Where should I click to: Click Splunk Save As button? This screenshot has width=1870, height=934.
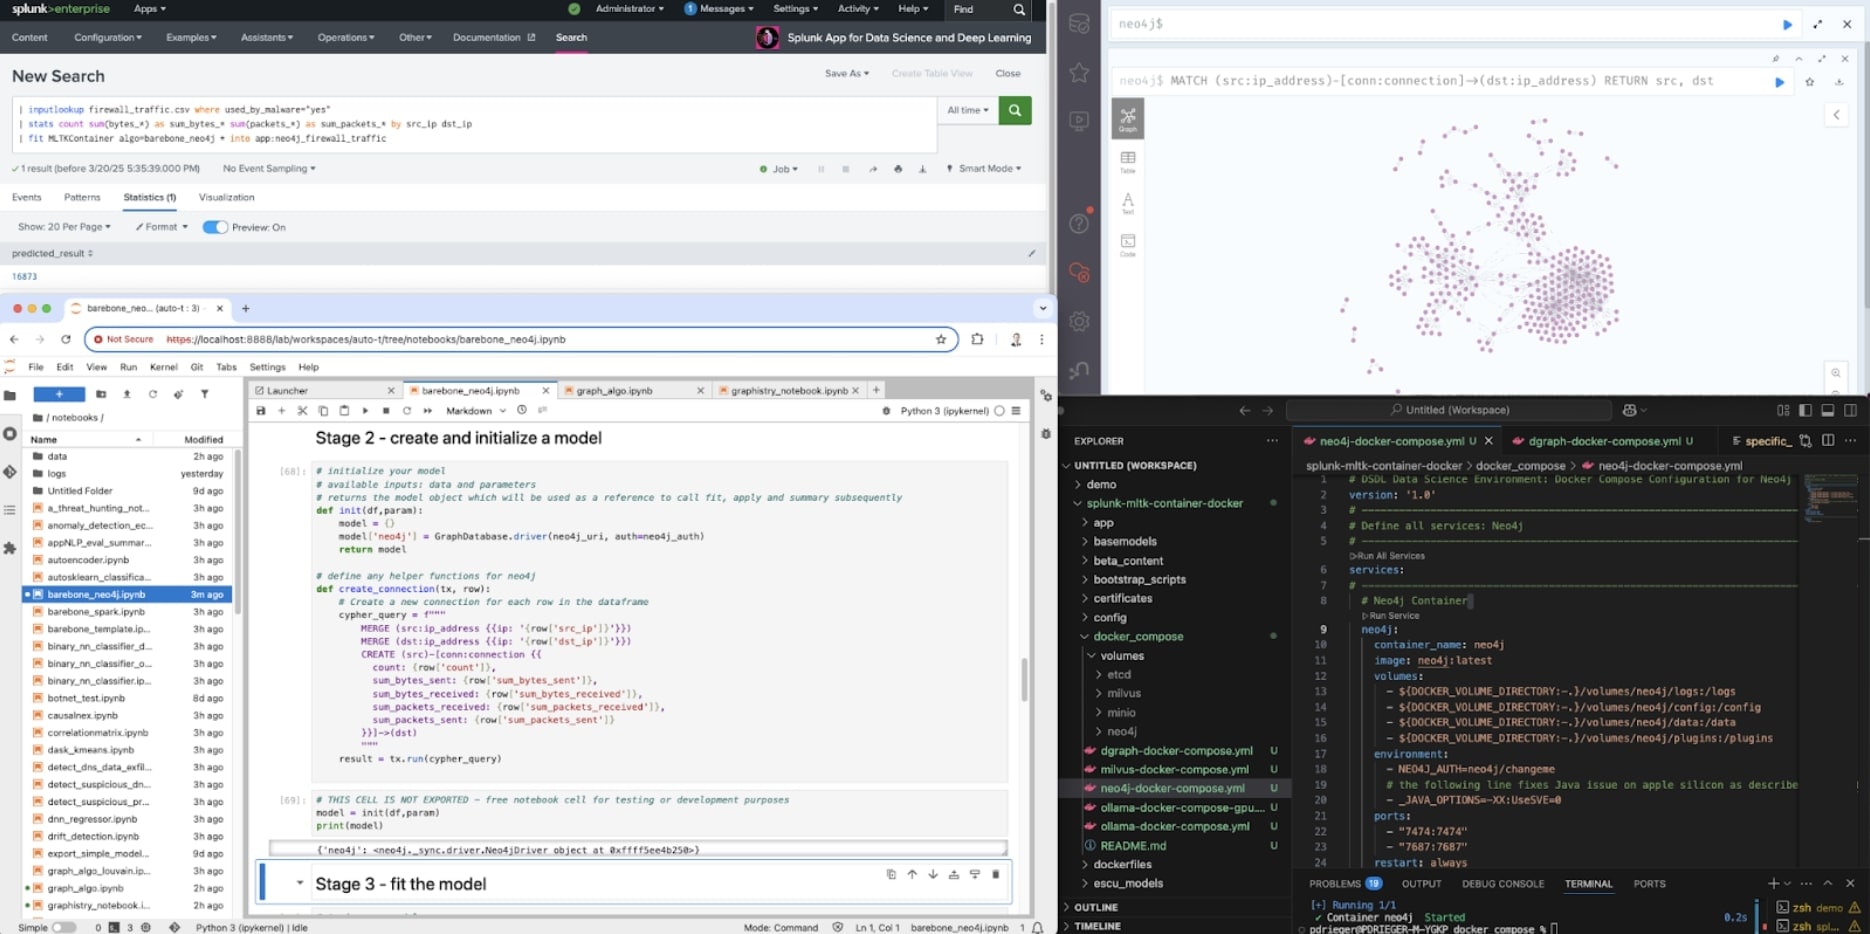coord(846,74)
